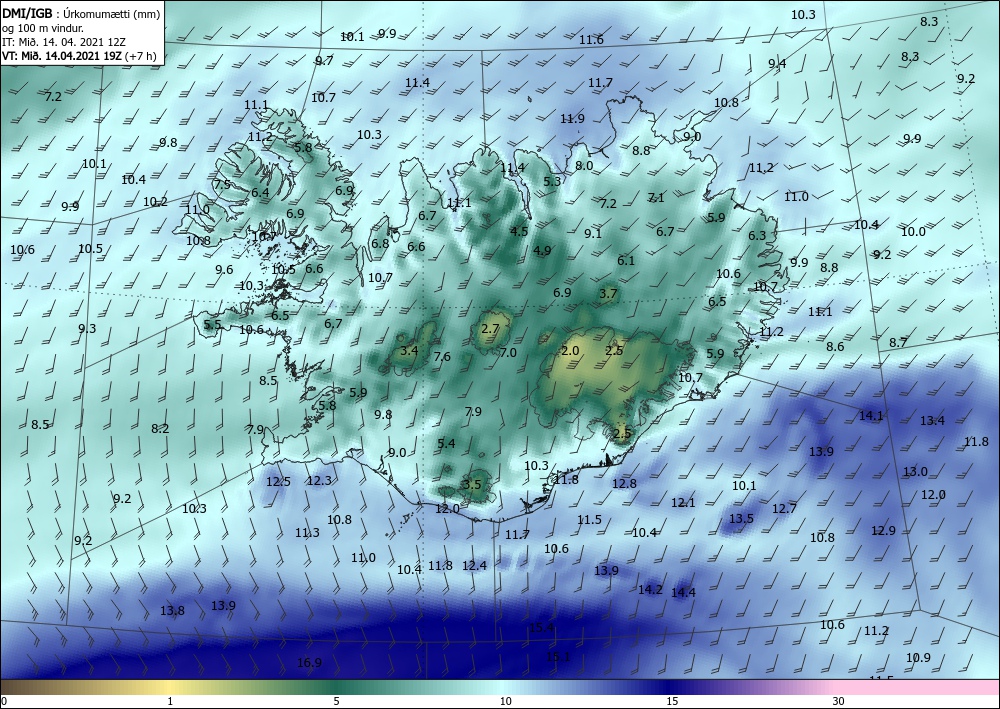Click the 2.7 value on the central glacier
The image size is (1000, 709).
click(x=490, y=329)
